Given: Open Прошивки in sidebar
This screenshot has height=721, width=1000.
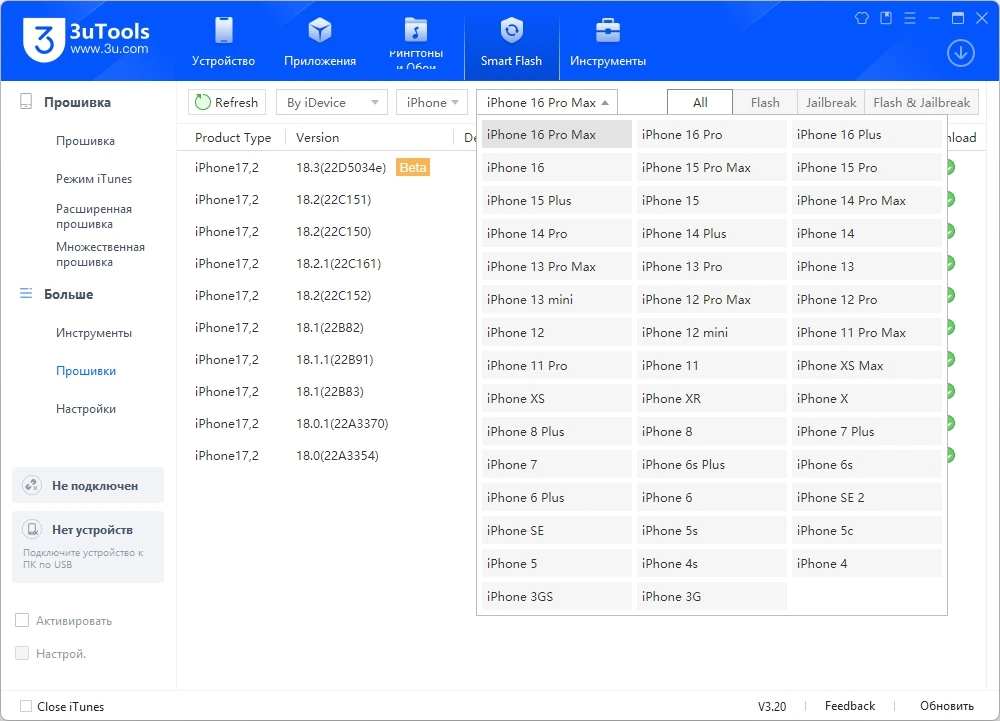Looking at the screenshot, I should [85, 371].
